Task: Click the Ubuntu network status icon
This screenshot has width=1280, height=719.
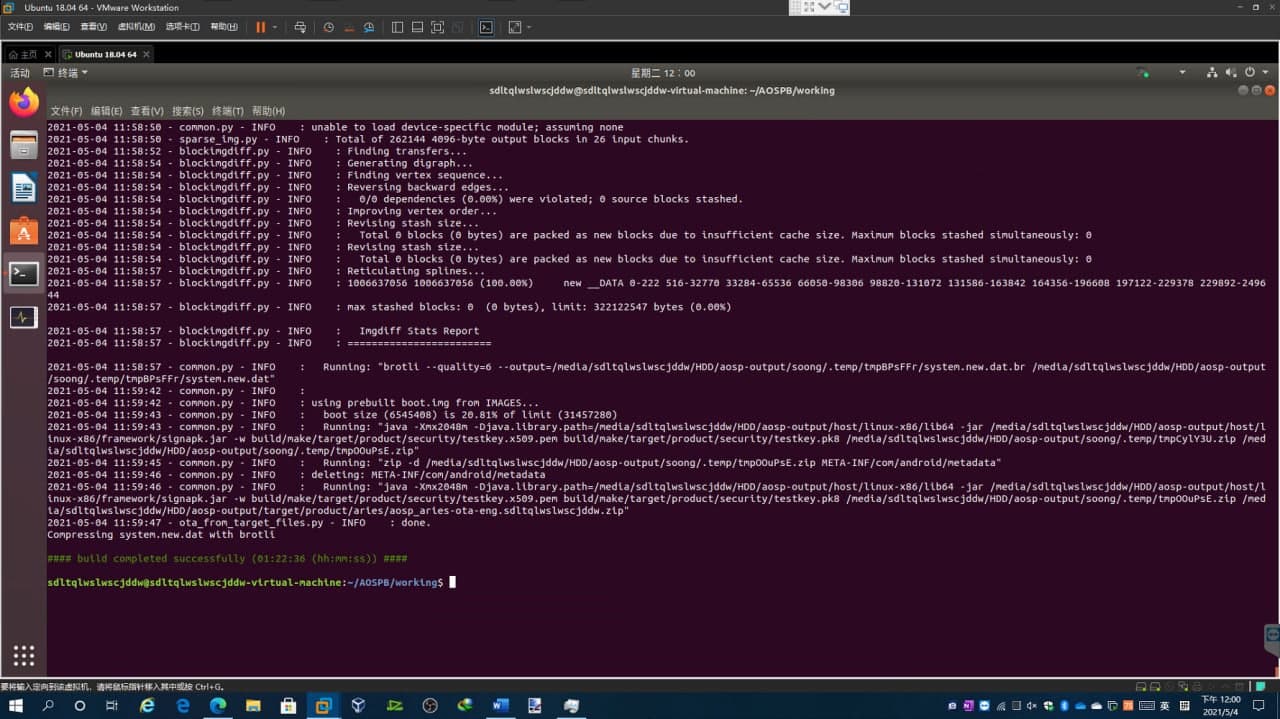Action: [1212, 73]
